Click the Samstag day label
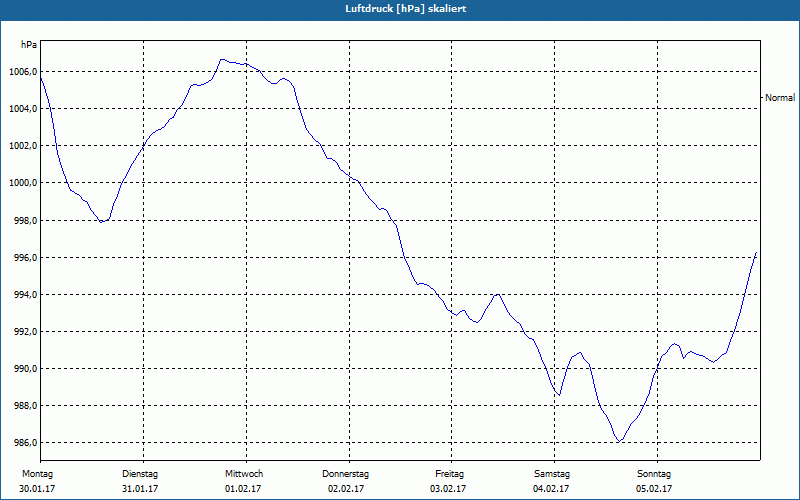Image resolution: width=800 pixels, height=500 pixels. click(552, 474)
